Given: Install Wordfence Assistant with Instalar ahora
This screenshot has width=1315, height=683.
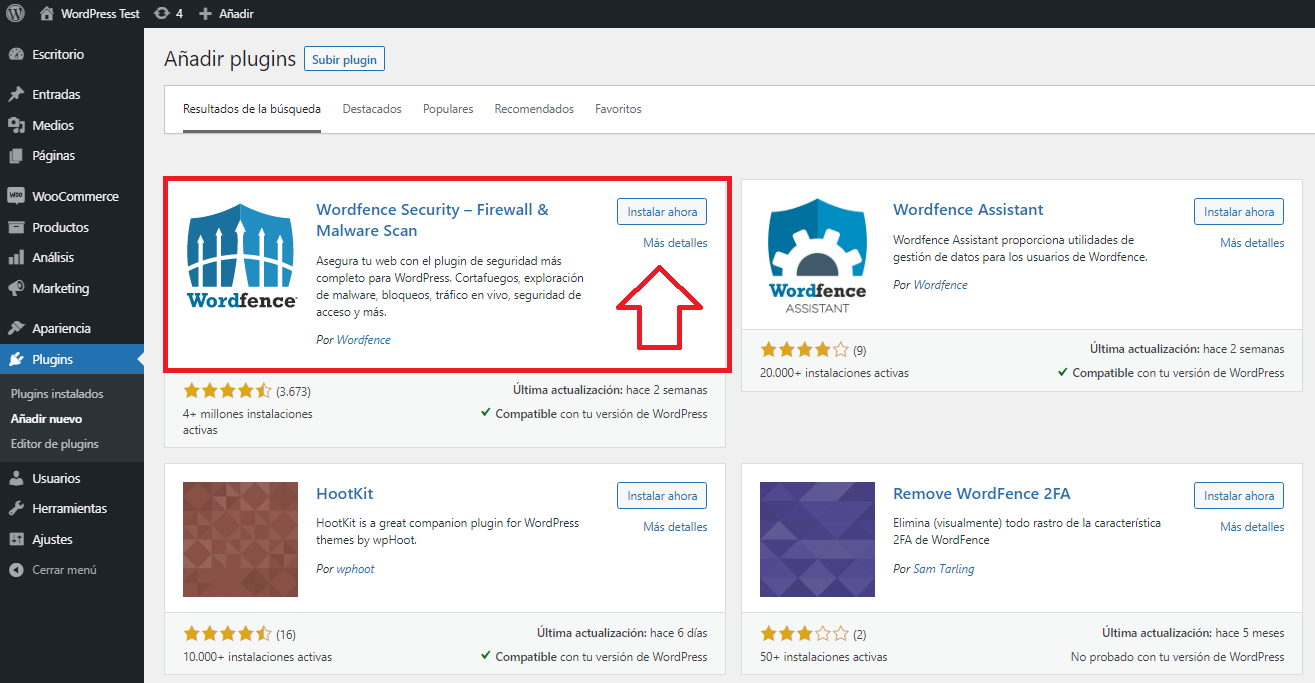Looking at the screenshot, I should click(1239, 212).
